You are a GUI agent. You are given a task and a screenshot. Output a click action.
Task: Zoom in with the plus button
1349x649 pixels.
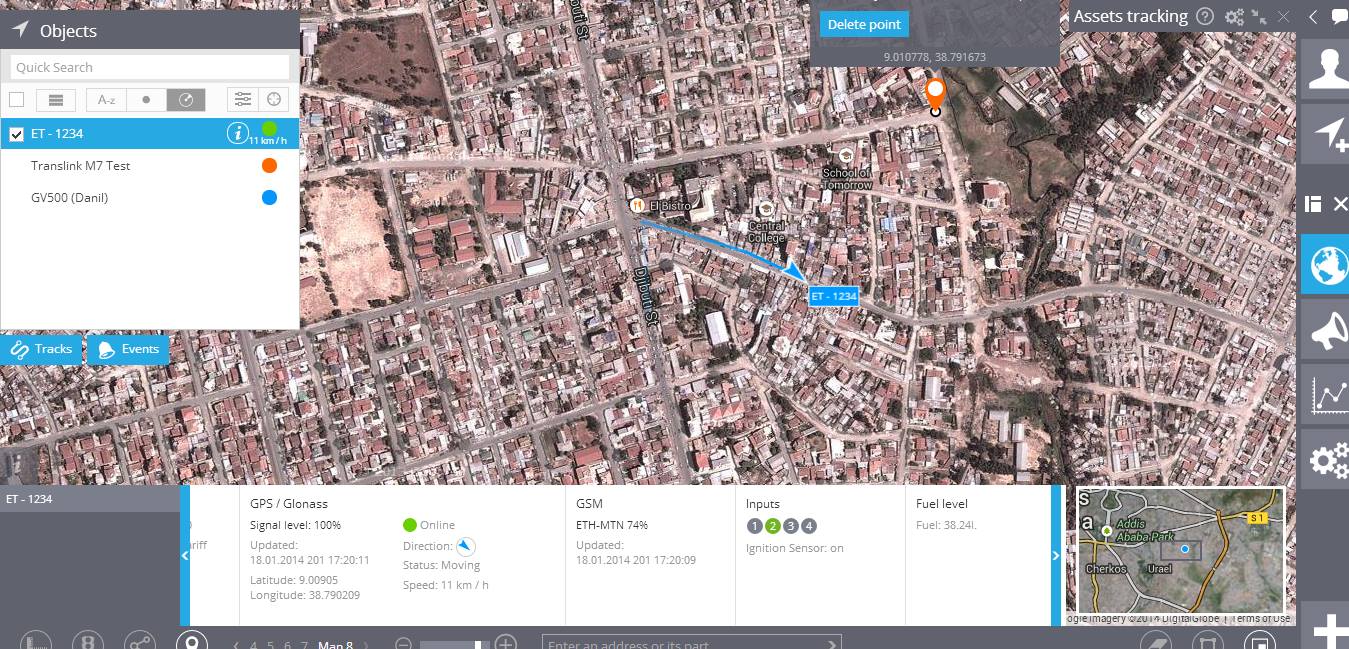coord(506,643)
